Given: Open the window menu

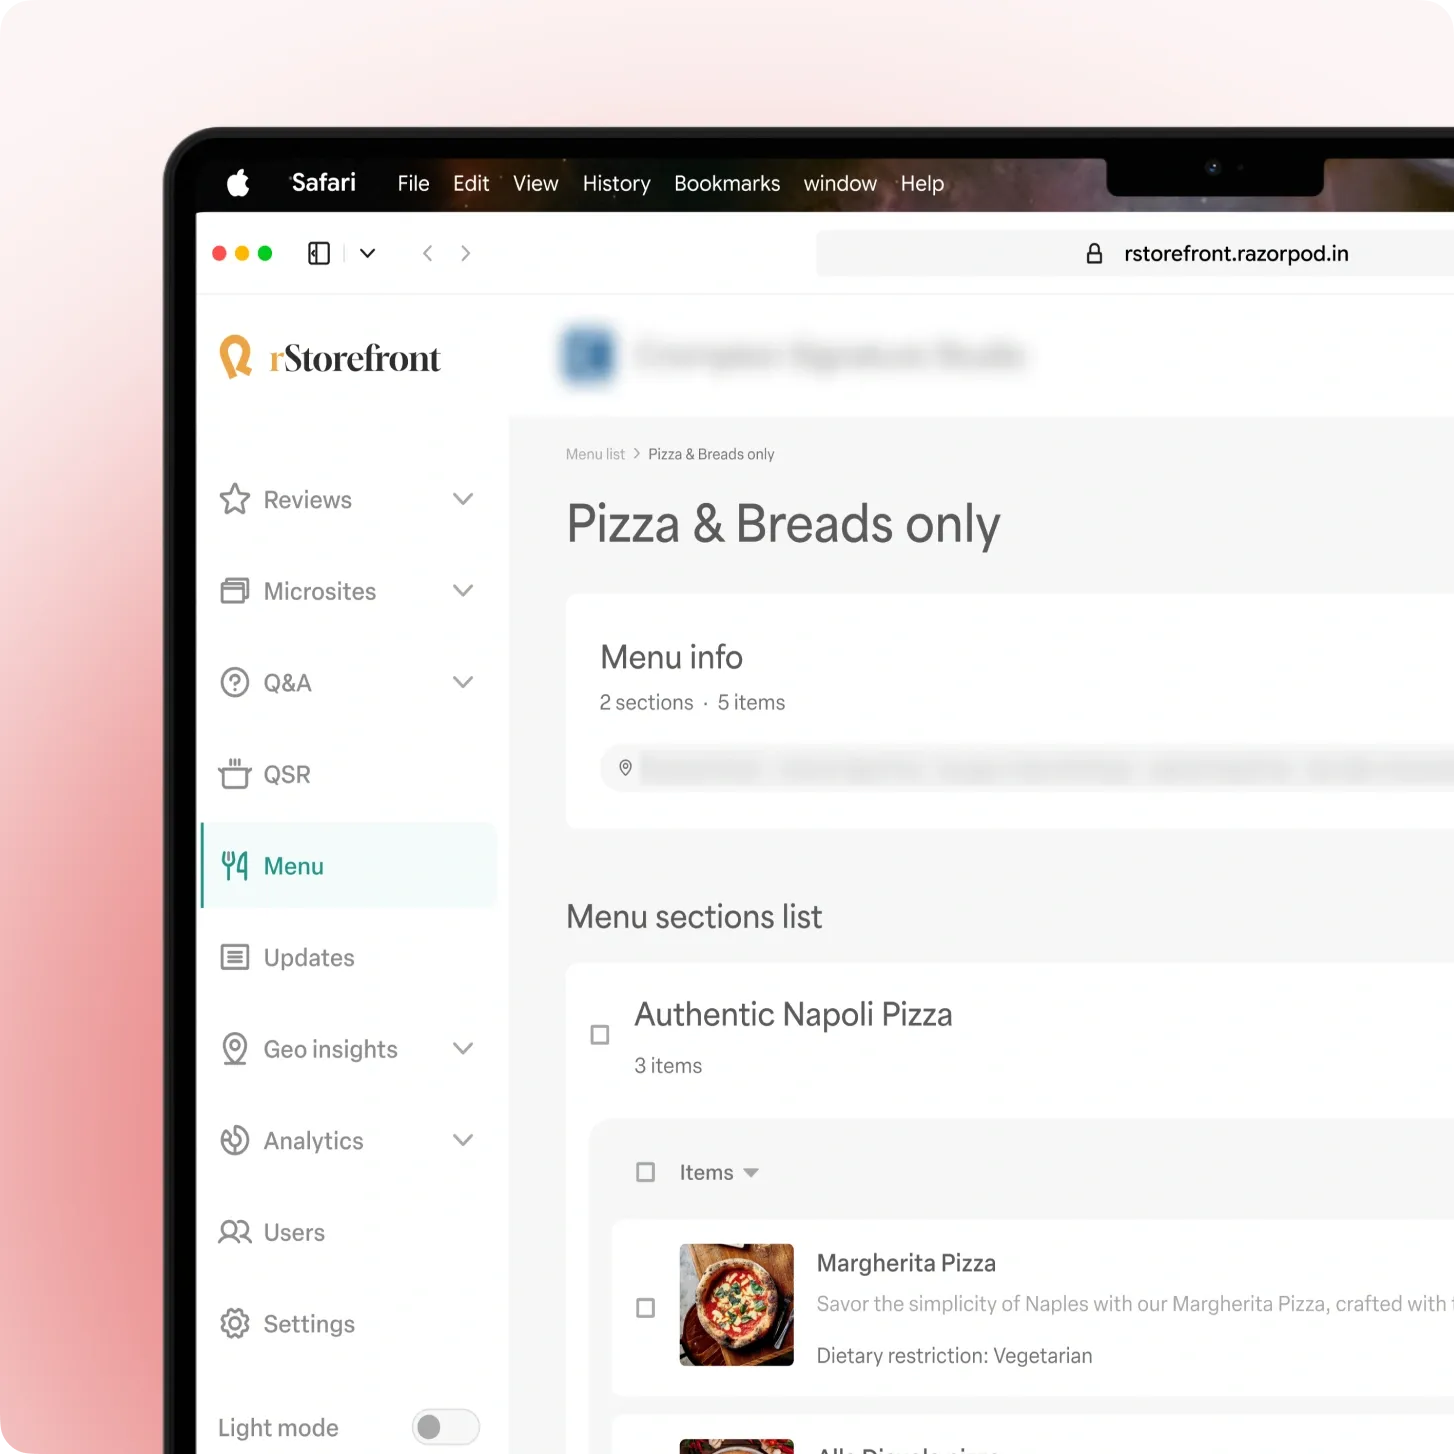Looking at the screenshot, I should point(840,183).
